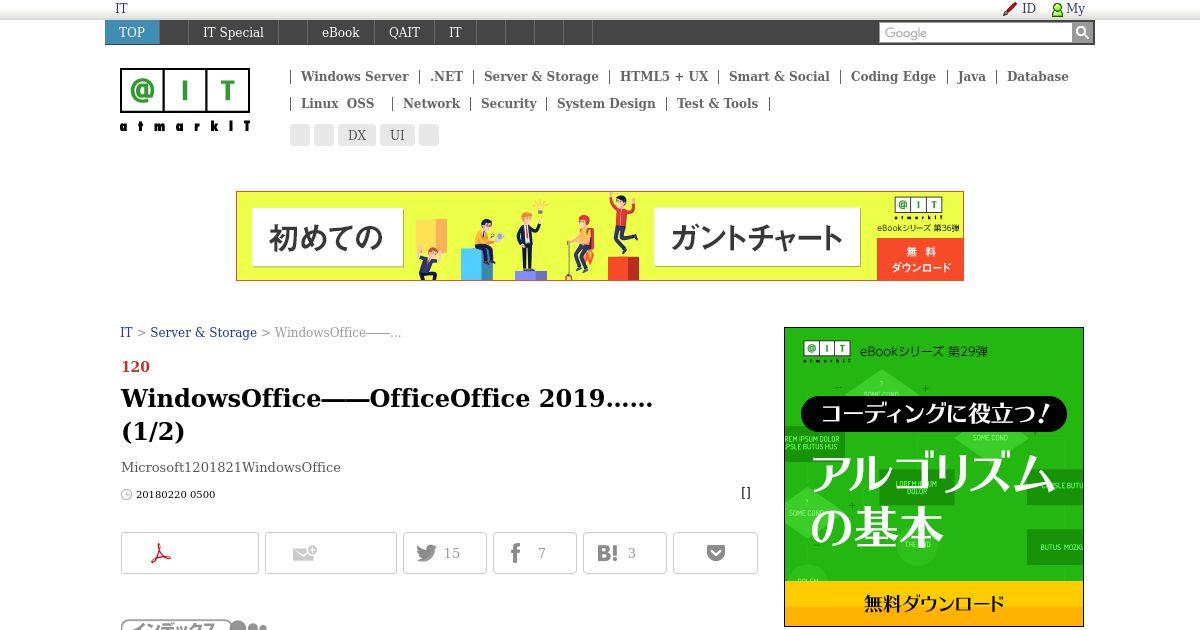Click the ID link at top
Viewport: 1200px width, 630px height.
tap(1029, 8)
